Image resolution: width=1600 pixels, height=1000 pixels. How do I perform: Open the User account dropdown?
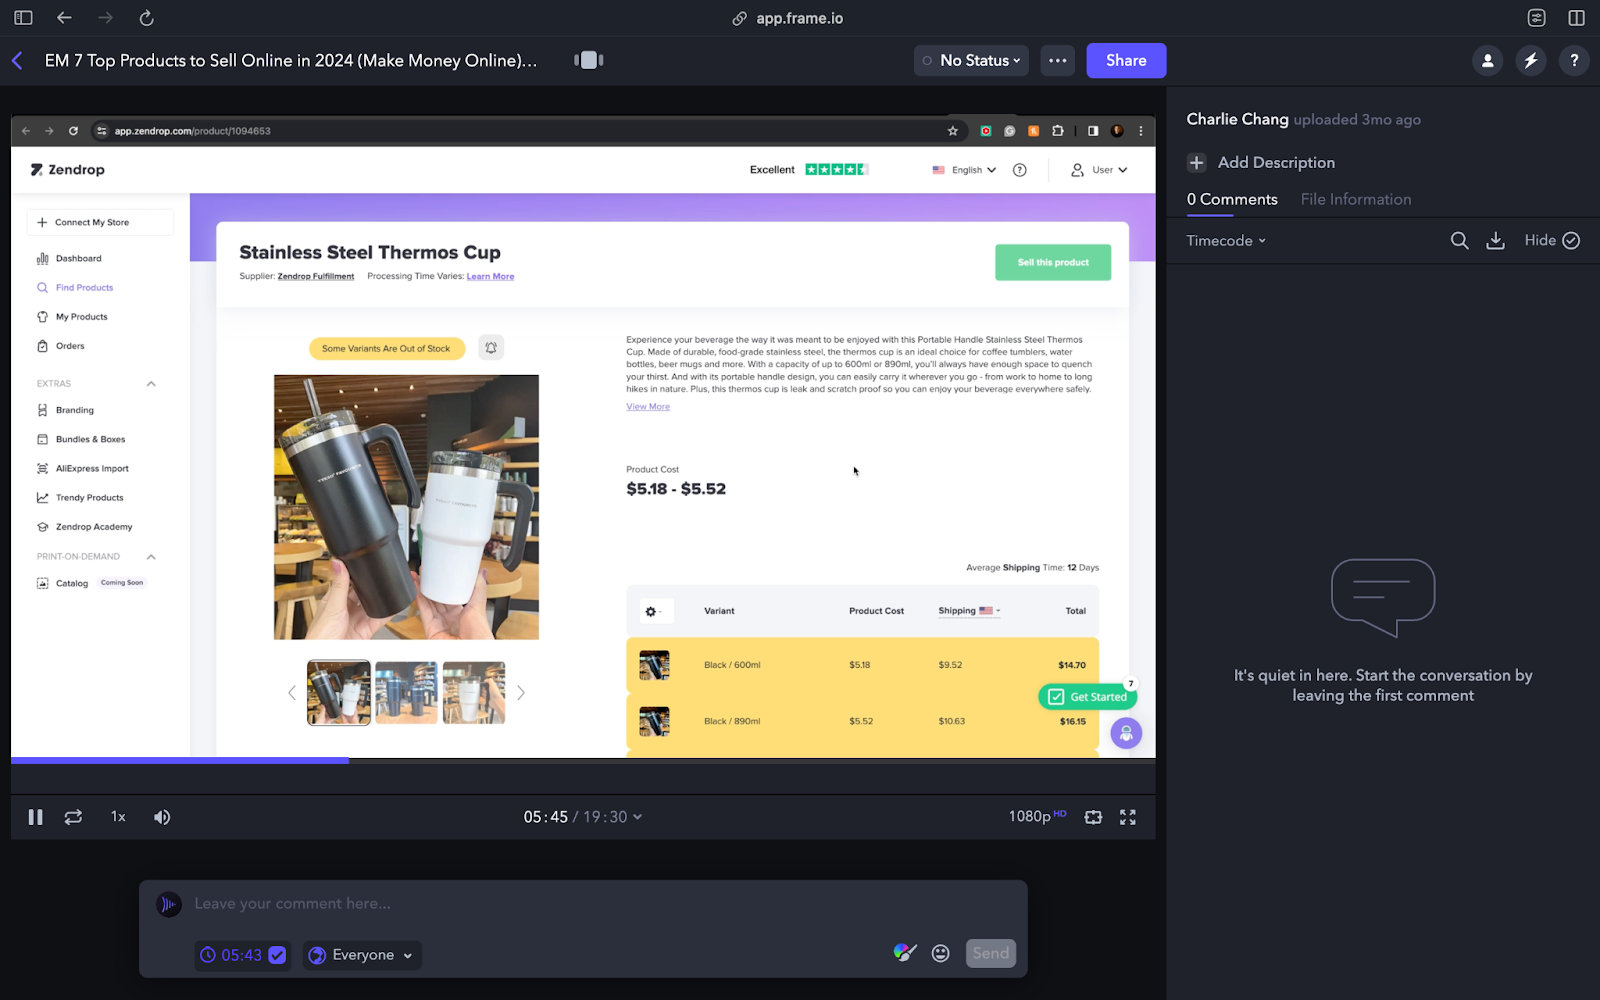click(1099, 170)
